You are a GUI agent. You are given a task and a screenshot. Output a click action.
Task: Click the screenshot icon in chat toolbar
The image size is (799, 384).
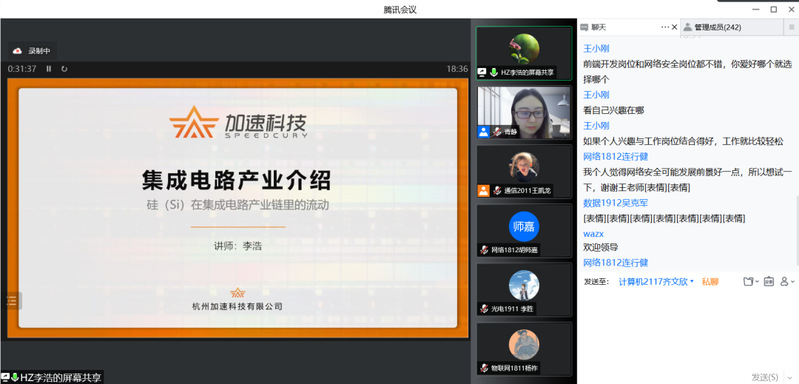pos(768,281)
